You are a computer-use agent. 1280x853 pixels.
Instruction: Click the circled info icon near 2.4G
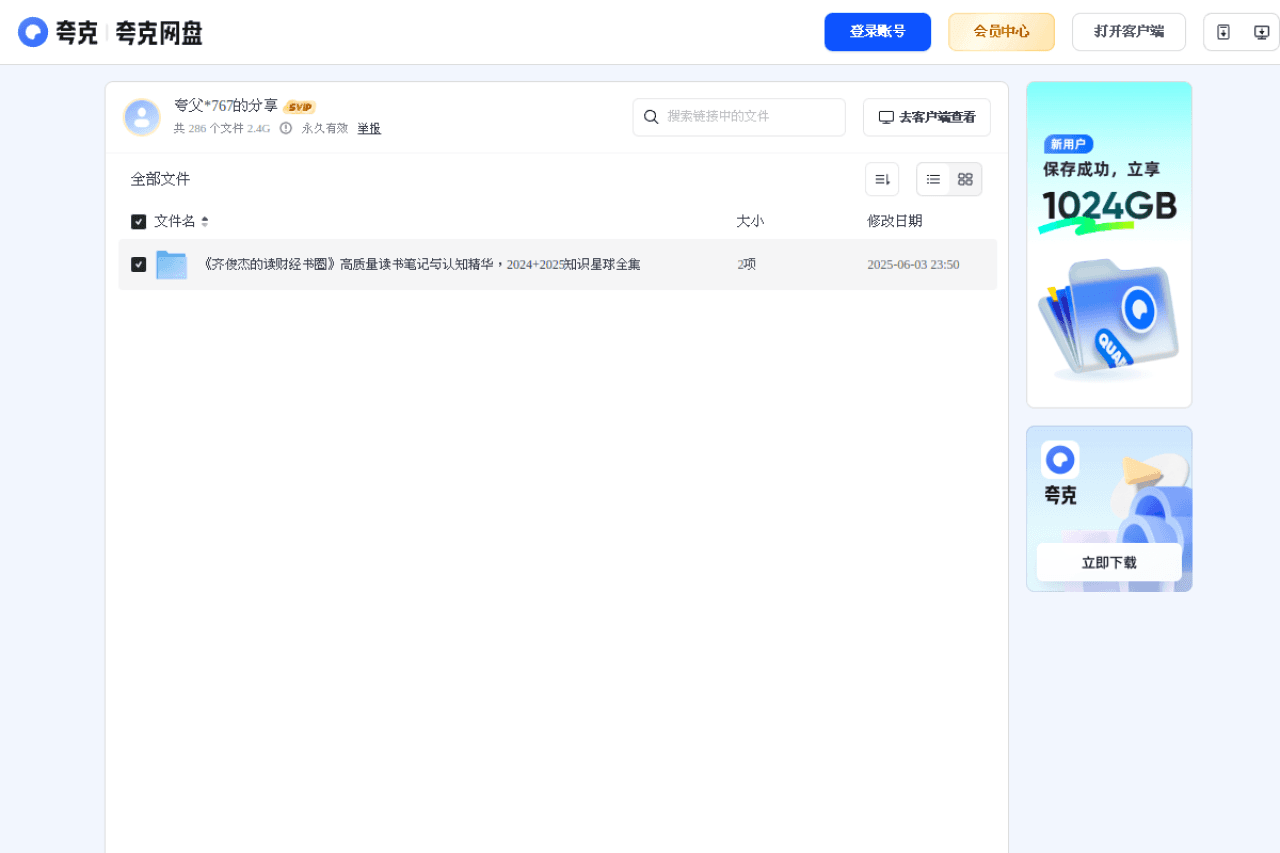(x=286, y=128)
